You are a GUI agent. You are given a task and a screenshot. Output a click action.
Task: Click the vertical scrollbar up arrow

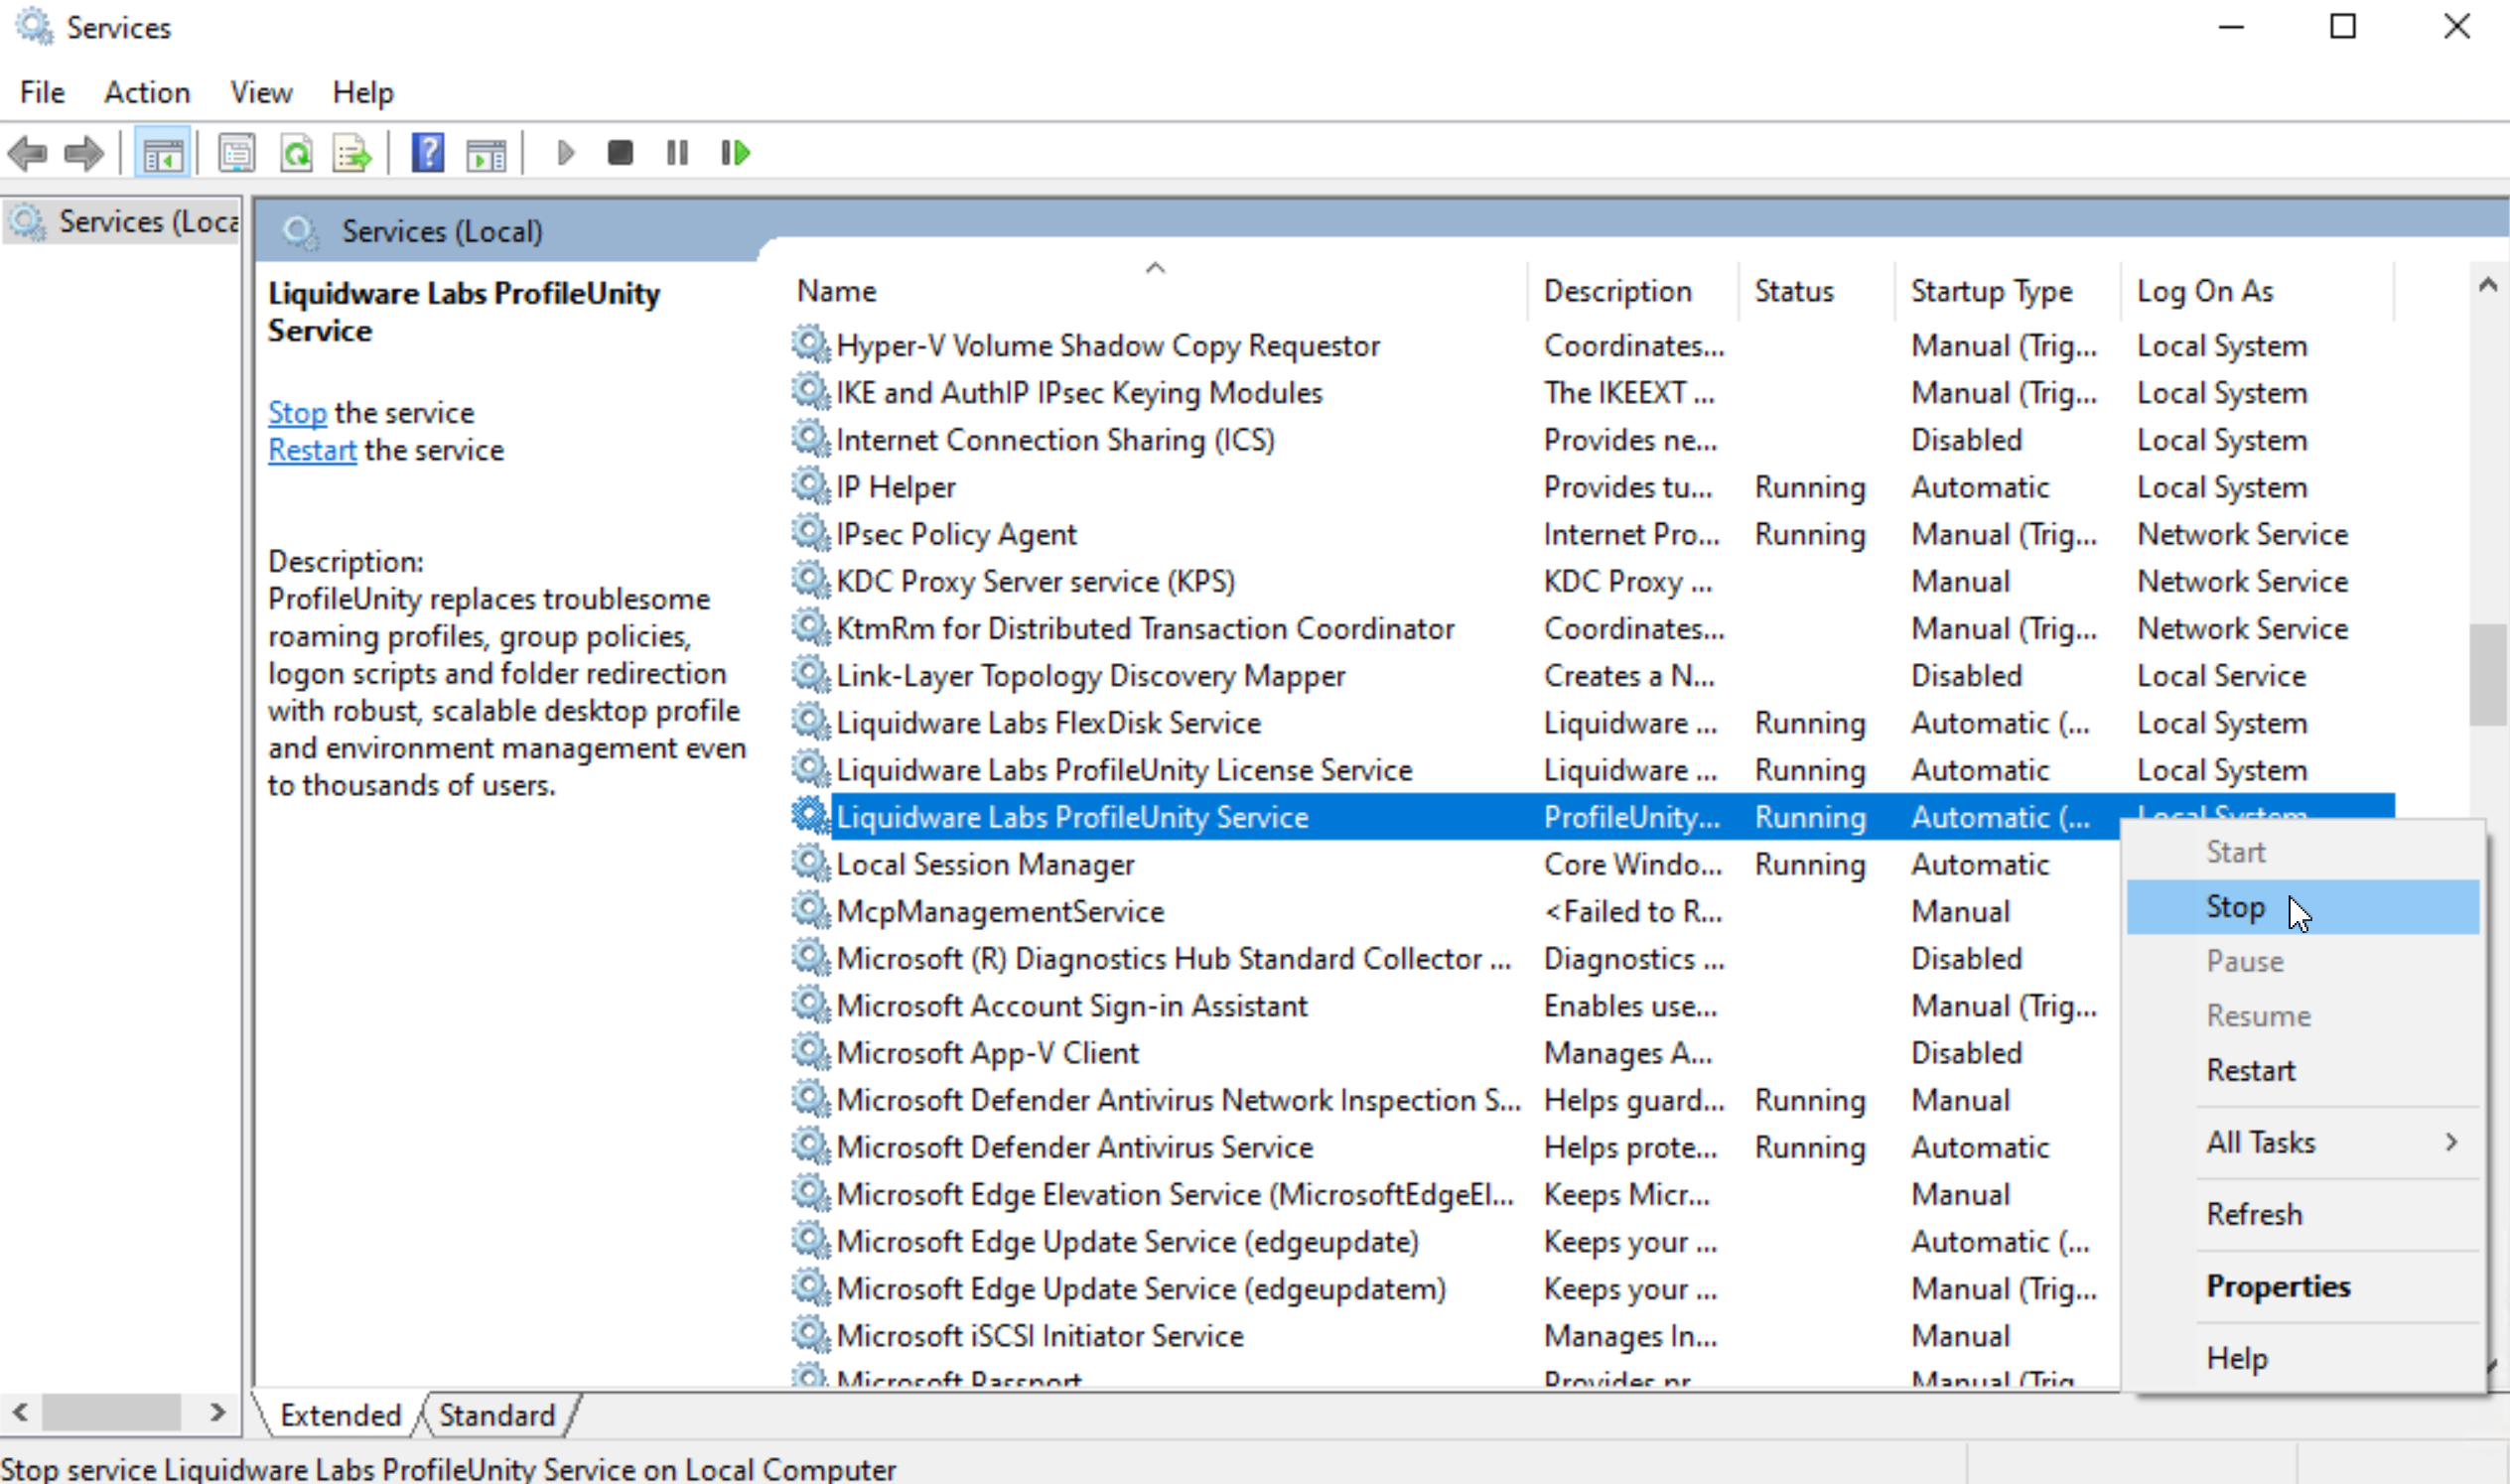pyautogui.click(x=2488, y=286)
